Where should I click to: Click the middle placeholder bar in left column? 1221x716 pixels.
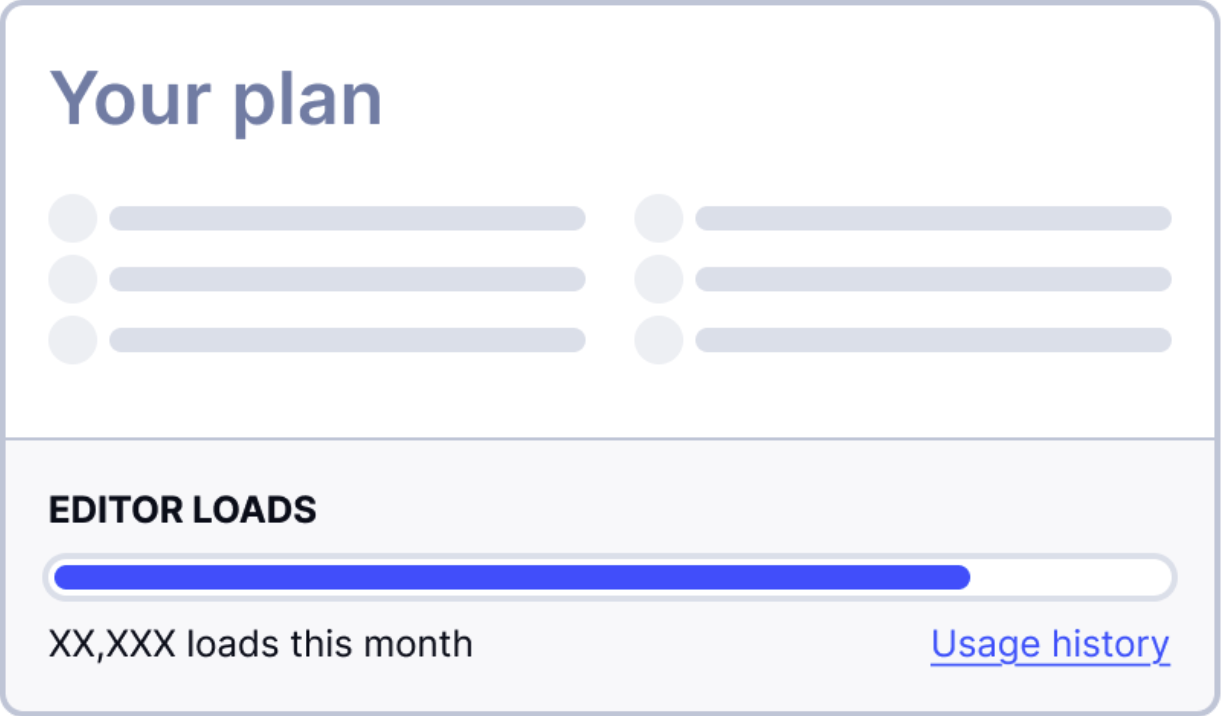click(349, 279)
